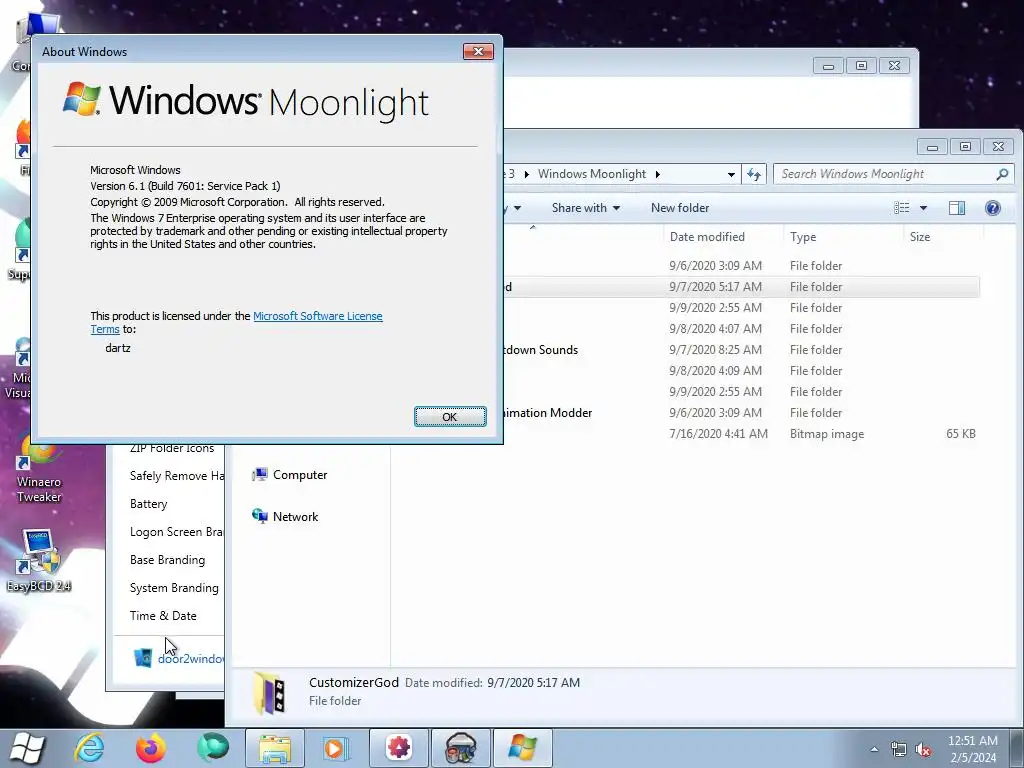The image size is (1024, 768).
Task: Switch to Windows Explorer on the taskbar
Action: click(x=275, y=748)
